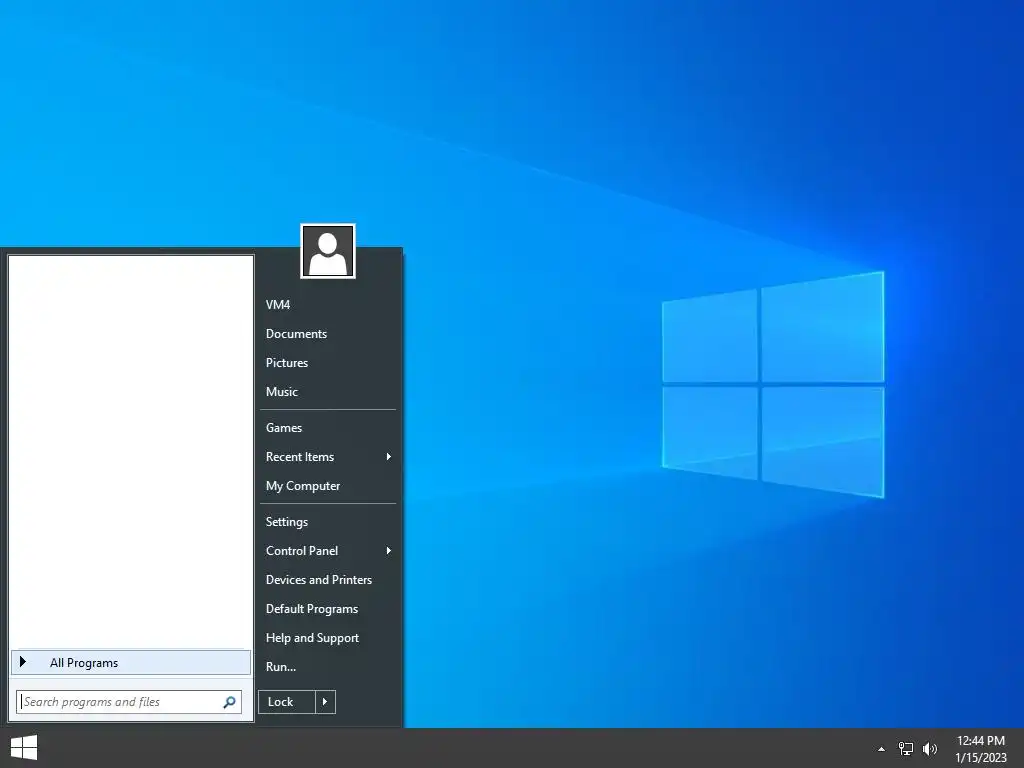The height and width of the screenshot is (768, 1024).
Task: Click the search magnifier icon
Action: 229,702
